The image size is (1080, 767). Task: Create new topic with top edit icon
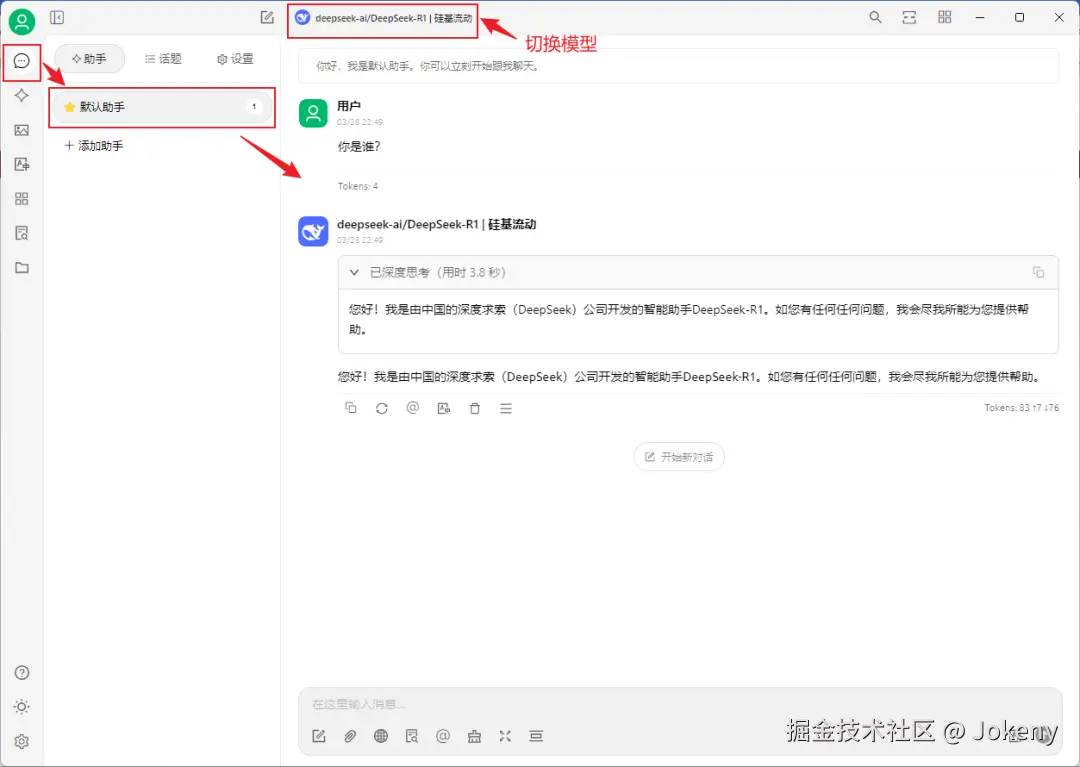[x=267, y=17]
